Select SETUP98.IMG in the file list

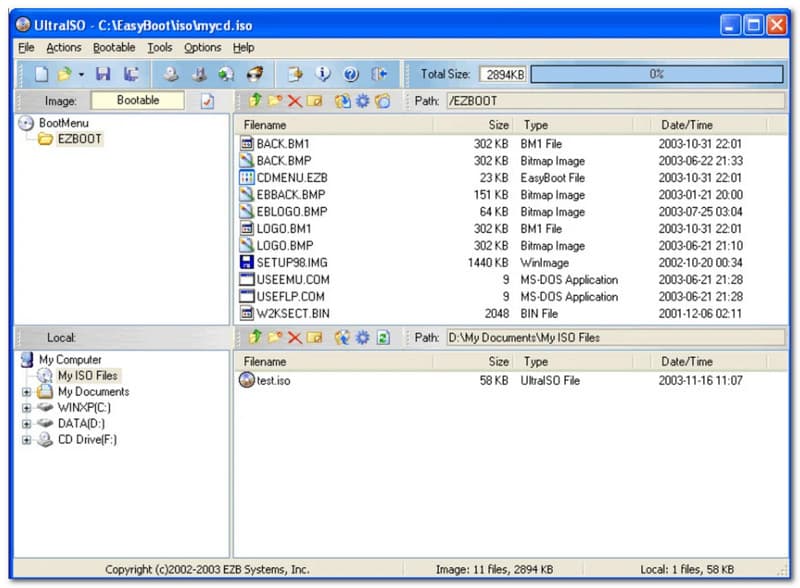[291, 263]
